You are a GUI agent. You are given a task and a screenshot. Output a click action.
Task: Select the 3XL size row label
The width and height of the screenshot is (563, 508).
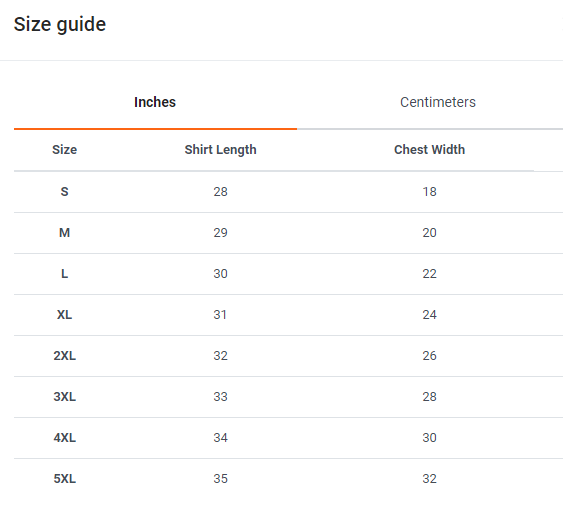coord(65,397)
